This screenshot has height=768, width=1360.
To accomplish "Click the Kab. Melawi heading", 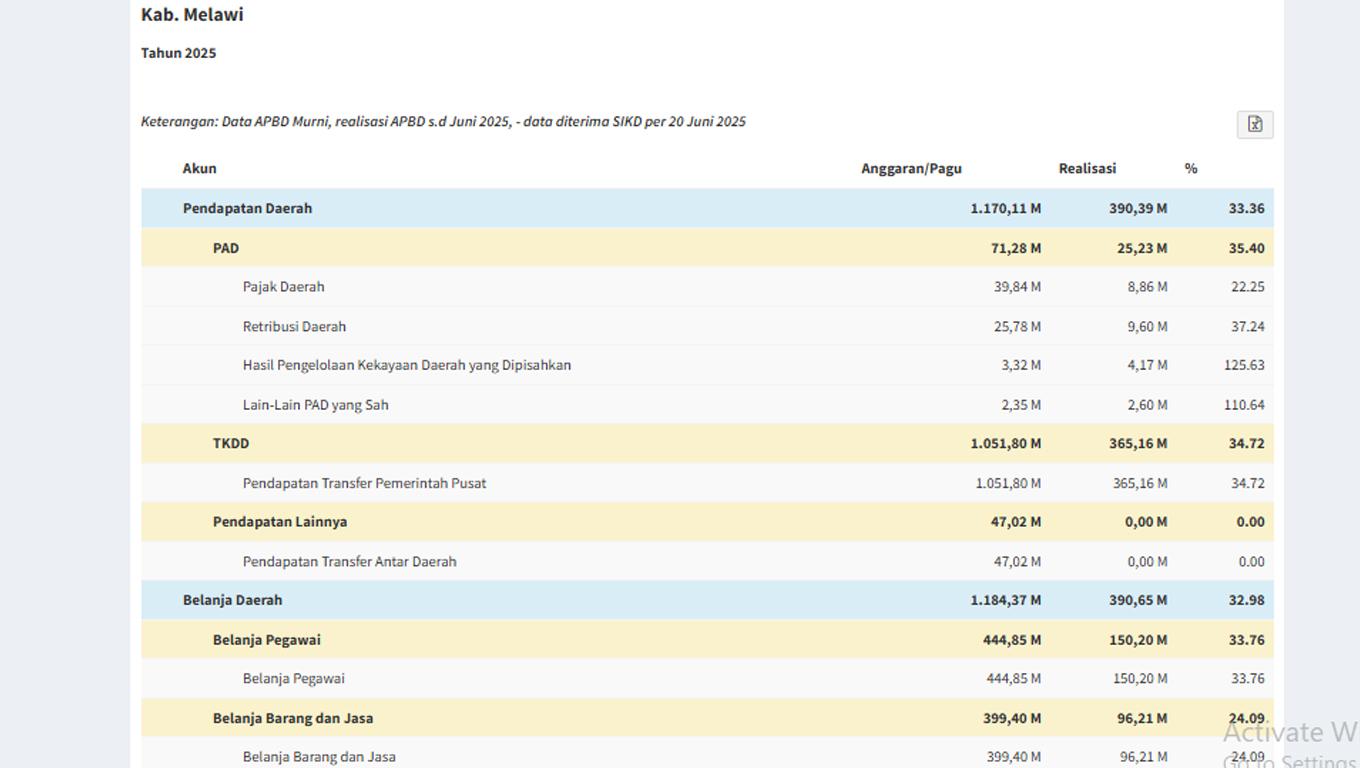I will click(192, 15).
